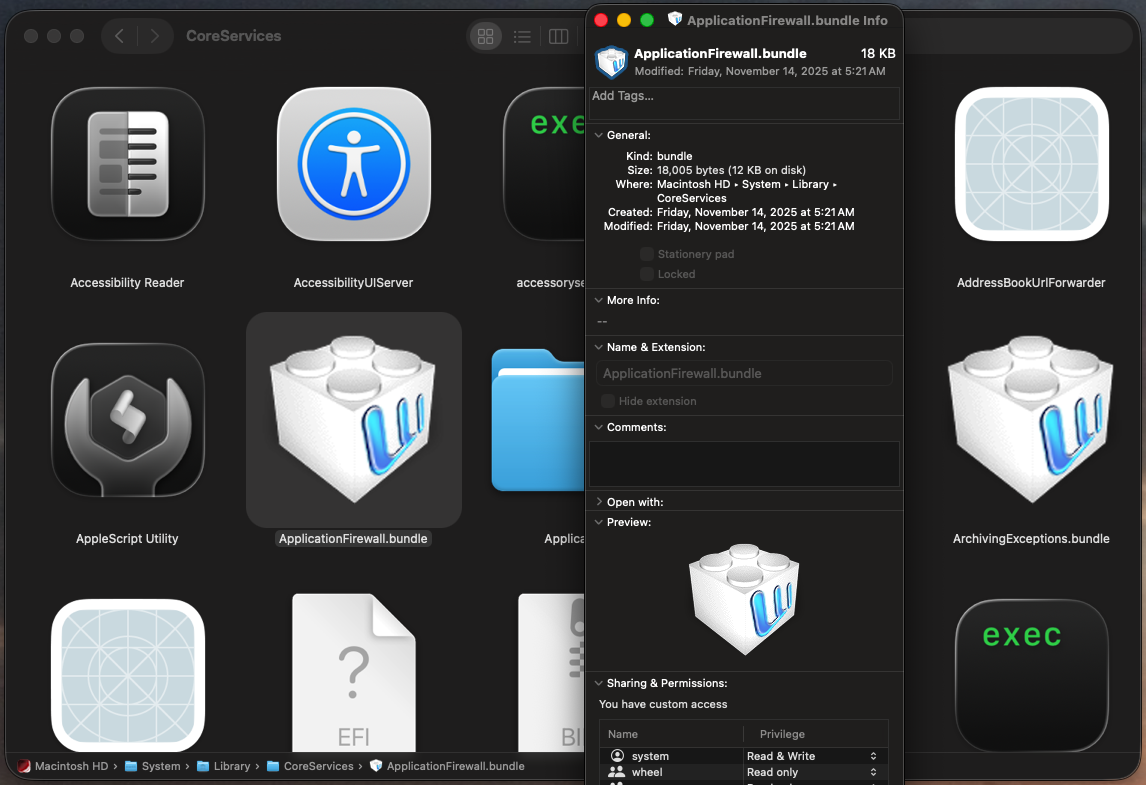Switch Finder to list view
This screenshot has width=1146, height=785.
pyautogui.click(x=522, y=37)
